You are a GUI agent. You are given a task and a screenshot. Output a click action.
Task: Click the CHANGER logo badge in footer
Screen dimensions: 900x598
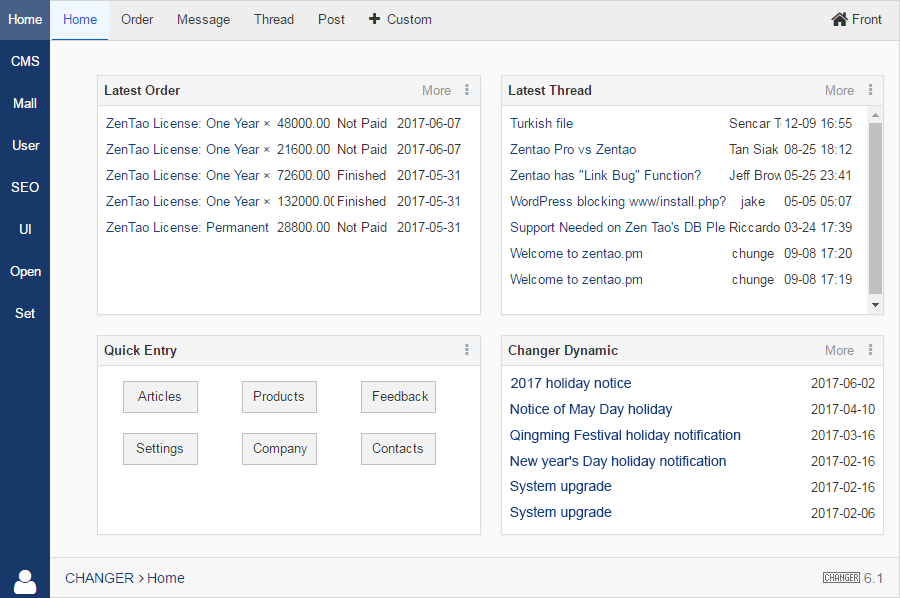(x=841, y=577)
